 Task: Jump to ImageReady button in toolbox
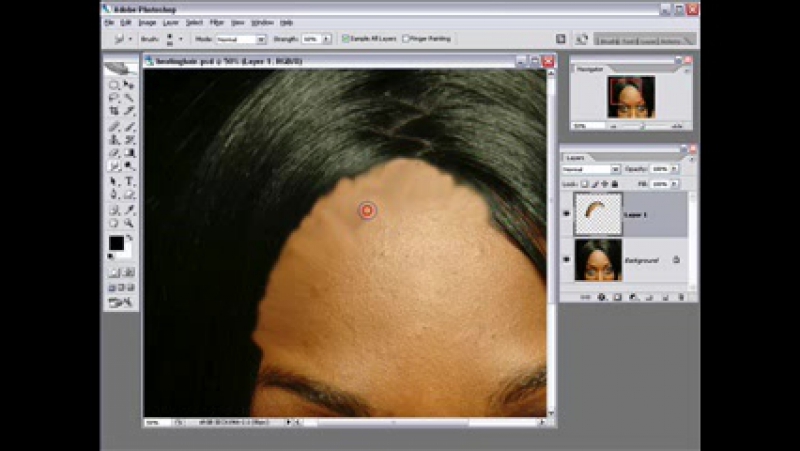click(121, 303)
